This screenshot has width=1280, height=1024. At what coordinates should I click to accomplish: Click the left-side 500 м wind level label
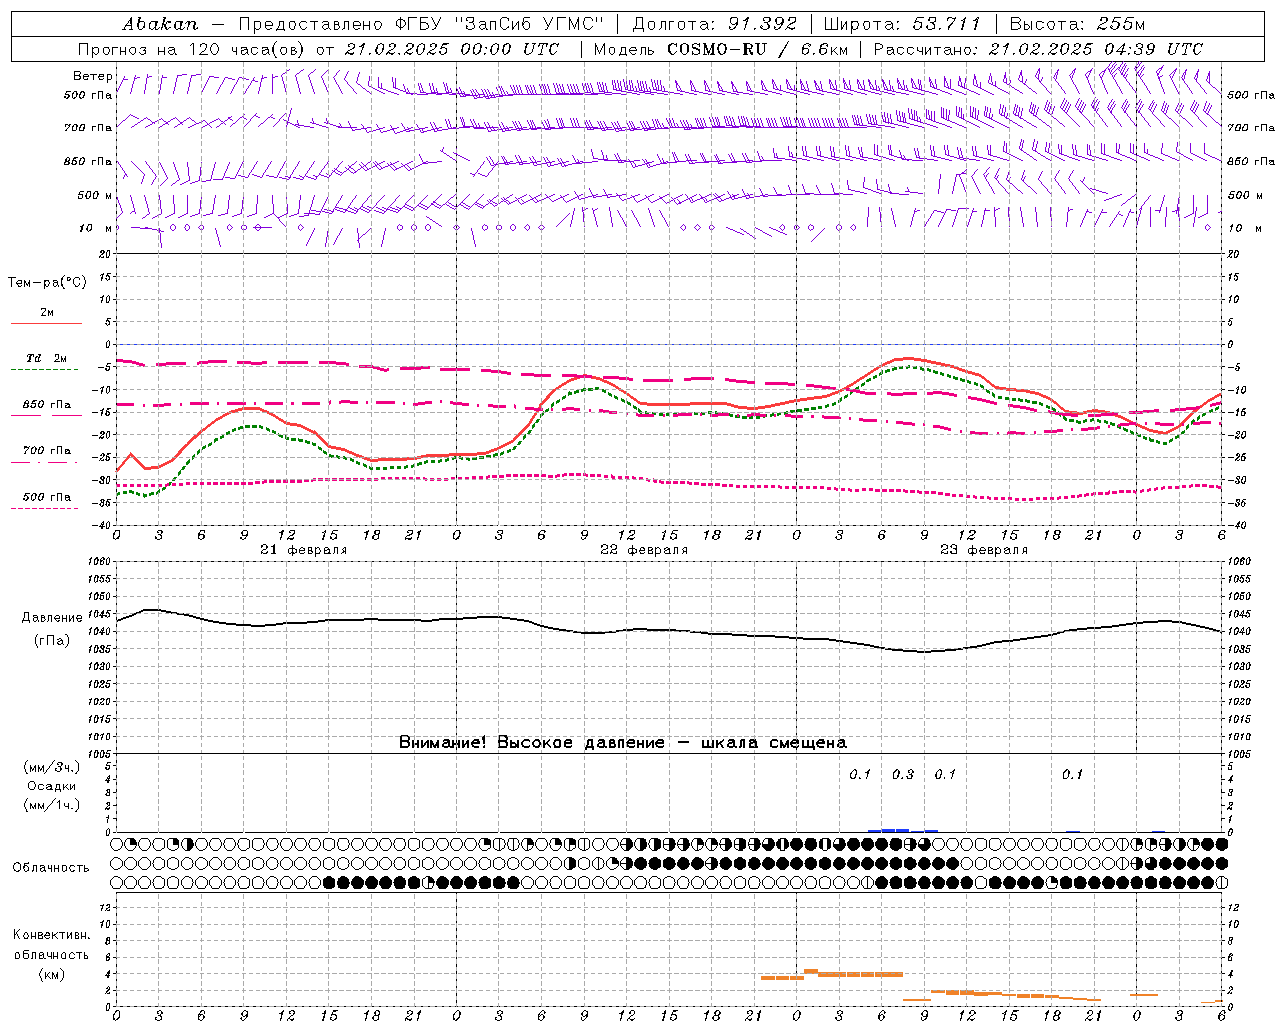[96, 195]
